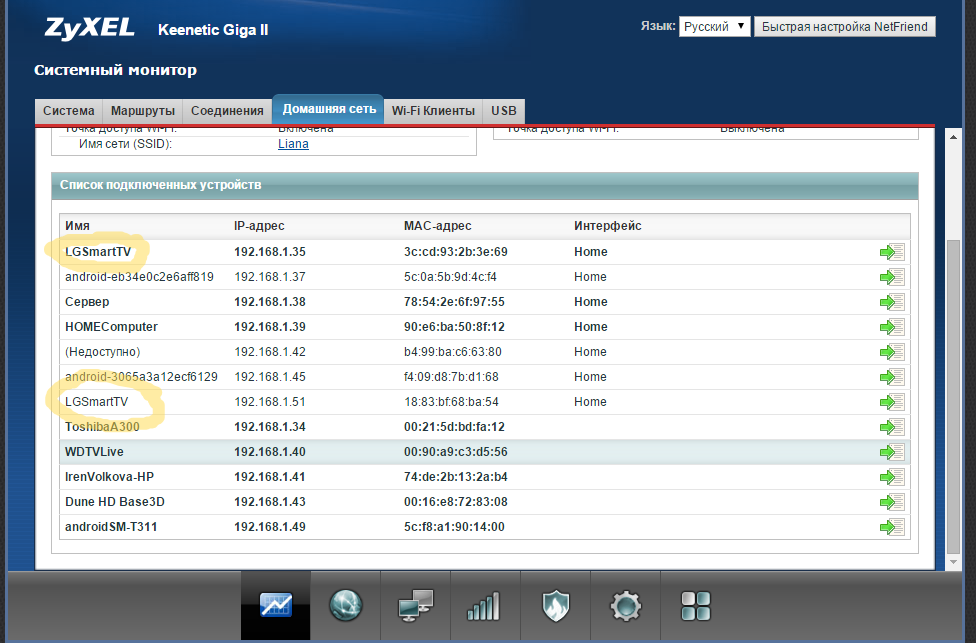Open the Liana SSID link
Viewport: 976px width, 643px height.
pyautogui.click(x=293, y=144)
